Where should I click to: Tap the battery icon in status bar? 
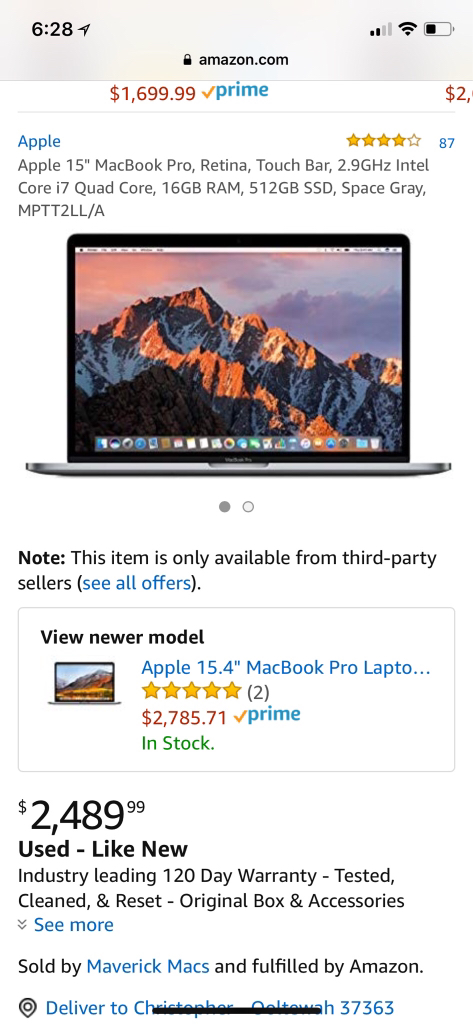coord(438,29)
